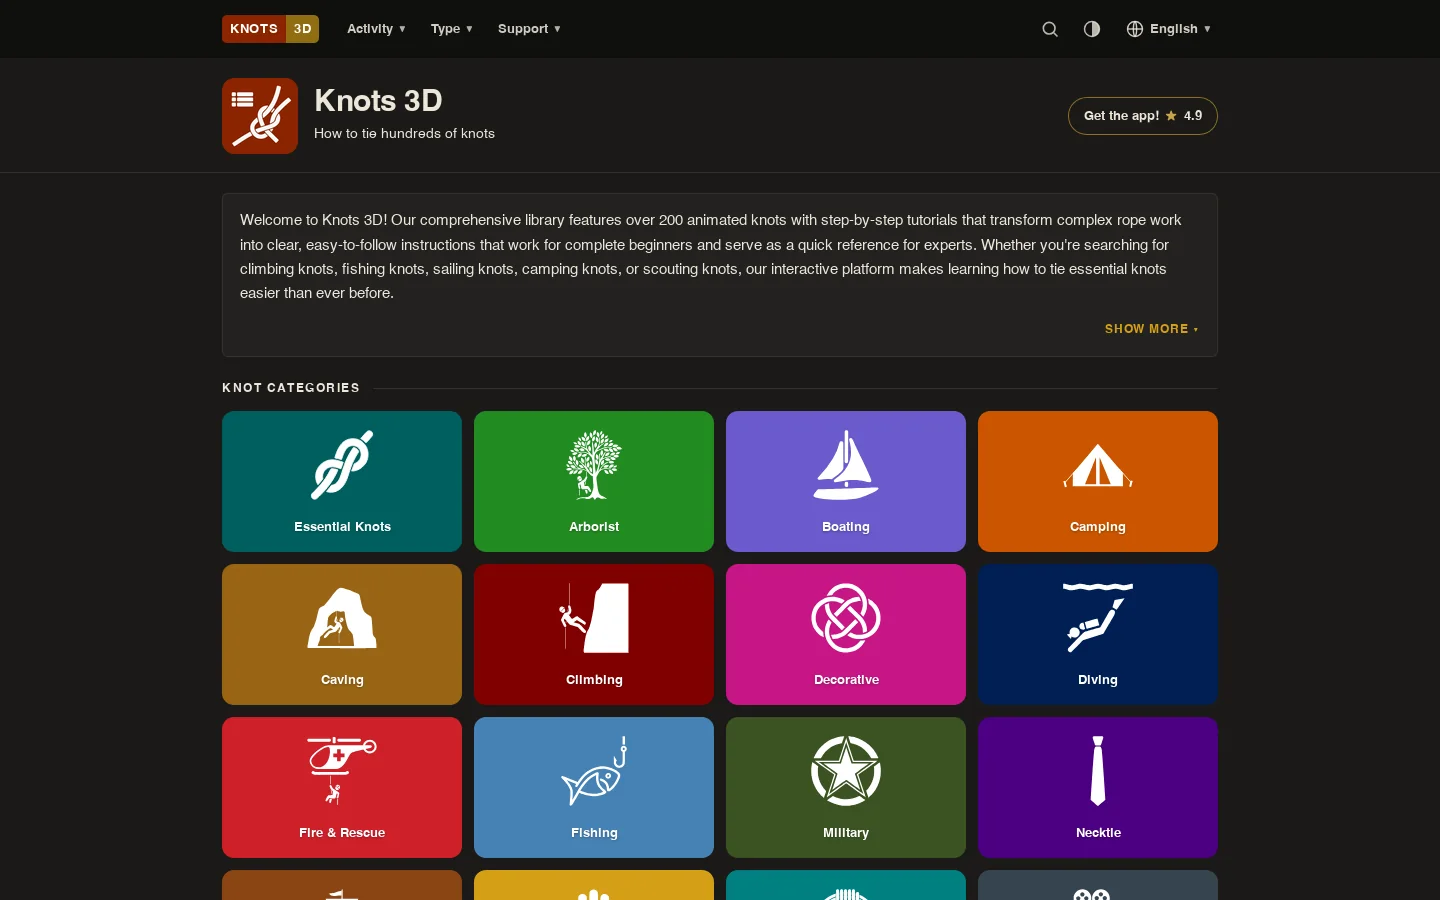1440x900 pixels.
Task: Open the Decorative knot icon
Action: 846,618
